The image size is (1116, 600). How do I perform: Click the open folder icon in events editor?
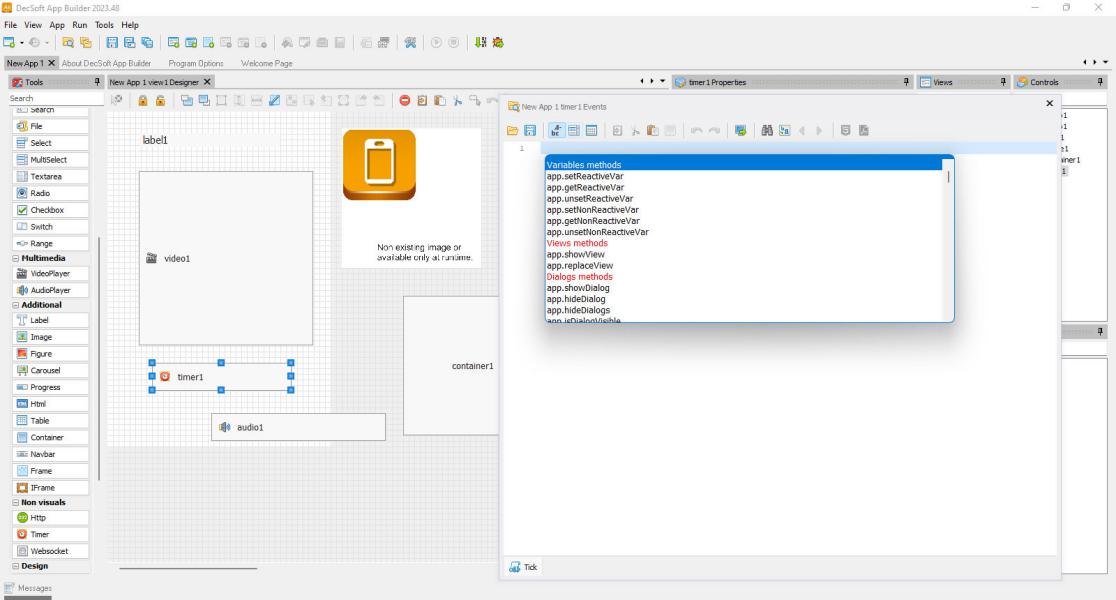(x=512, y=130)
